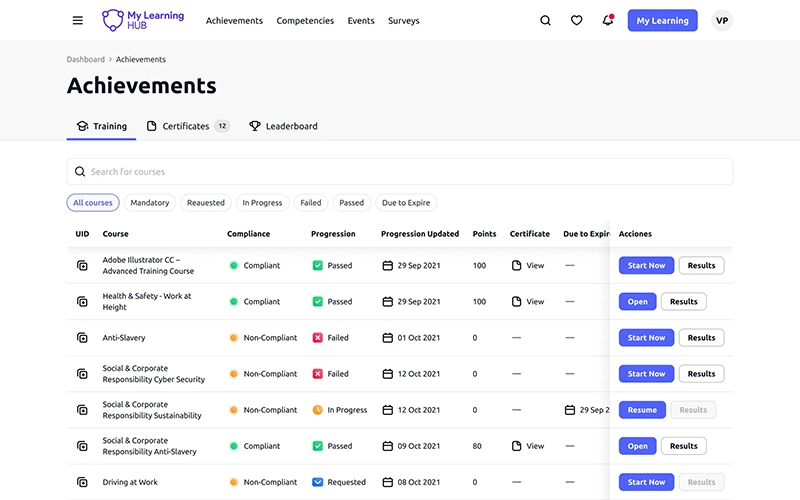The image size is (800, 500).
Task: Select the Failed filter chip
Action: click(x=311, y=203)
